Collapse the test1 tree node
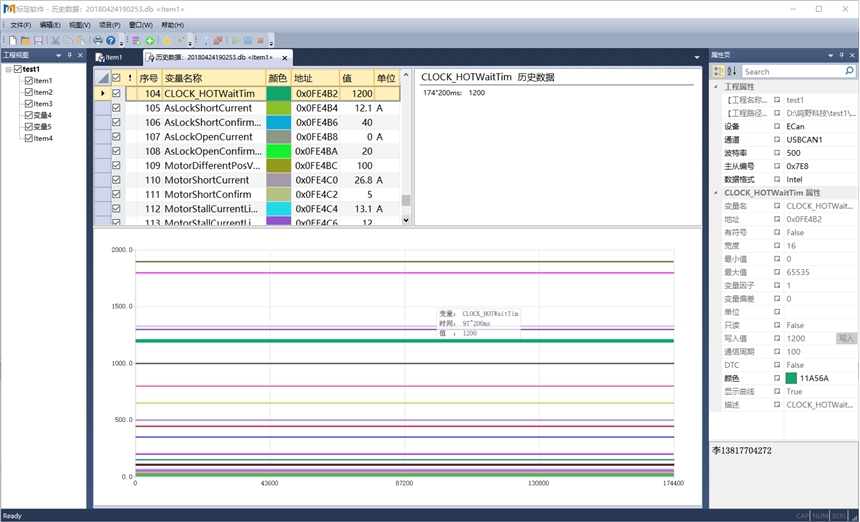 [8, 69]
